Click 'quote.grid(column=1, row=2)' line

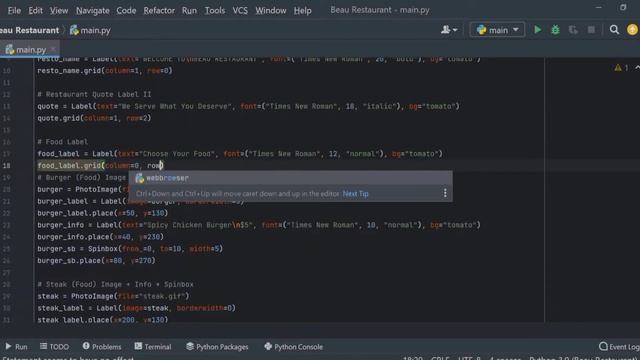pyautogui.click(x=94, y=118)
